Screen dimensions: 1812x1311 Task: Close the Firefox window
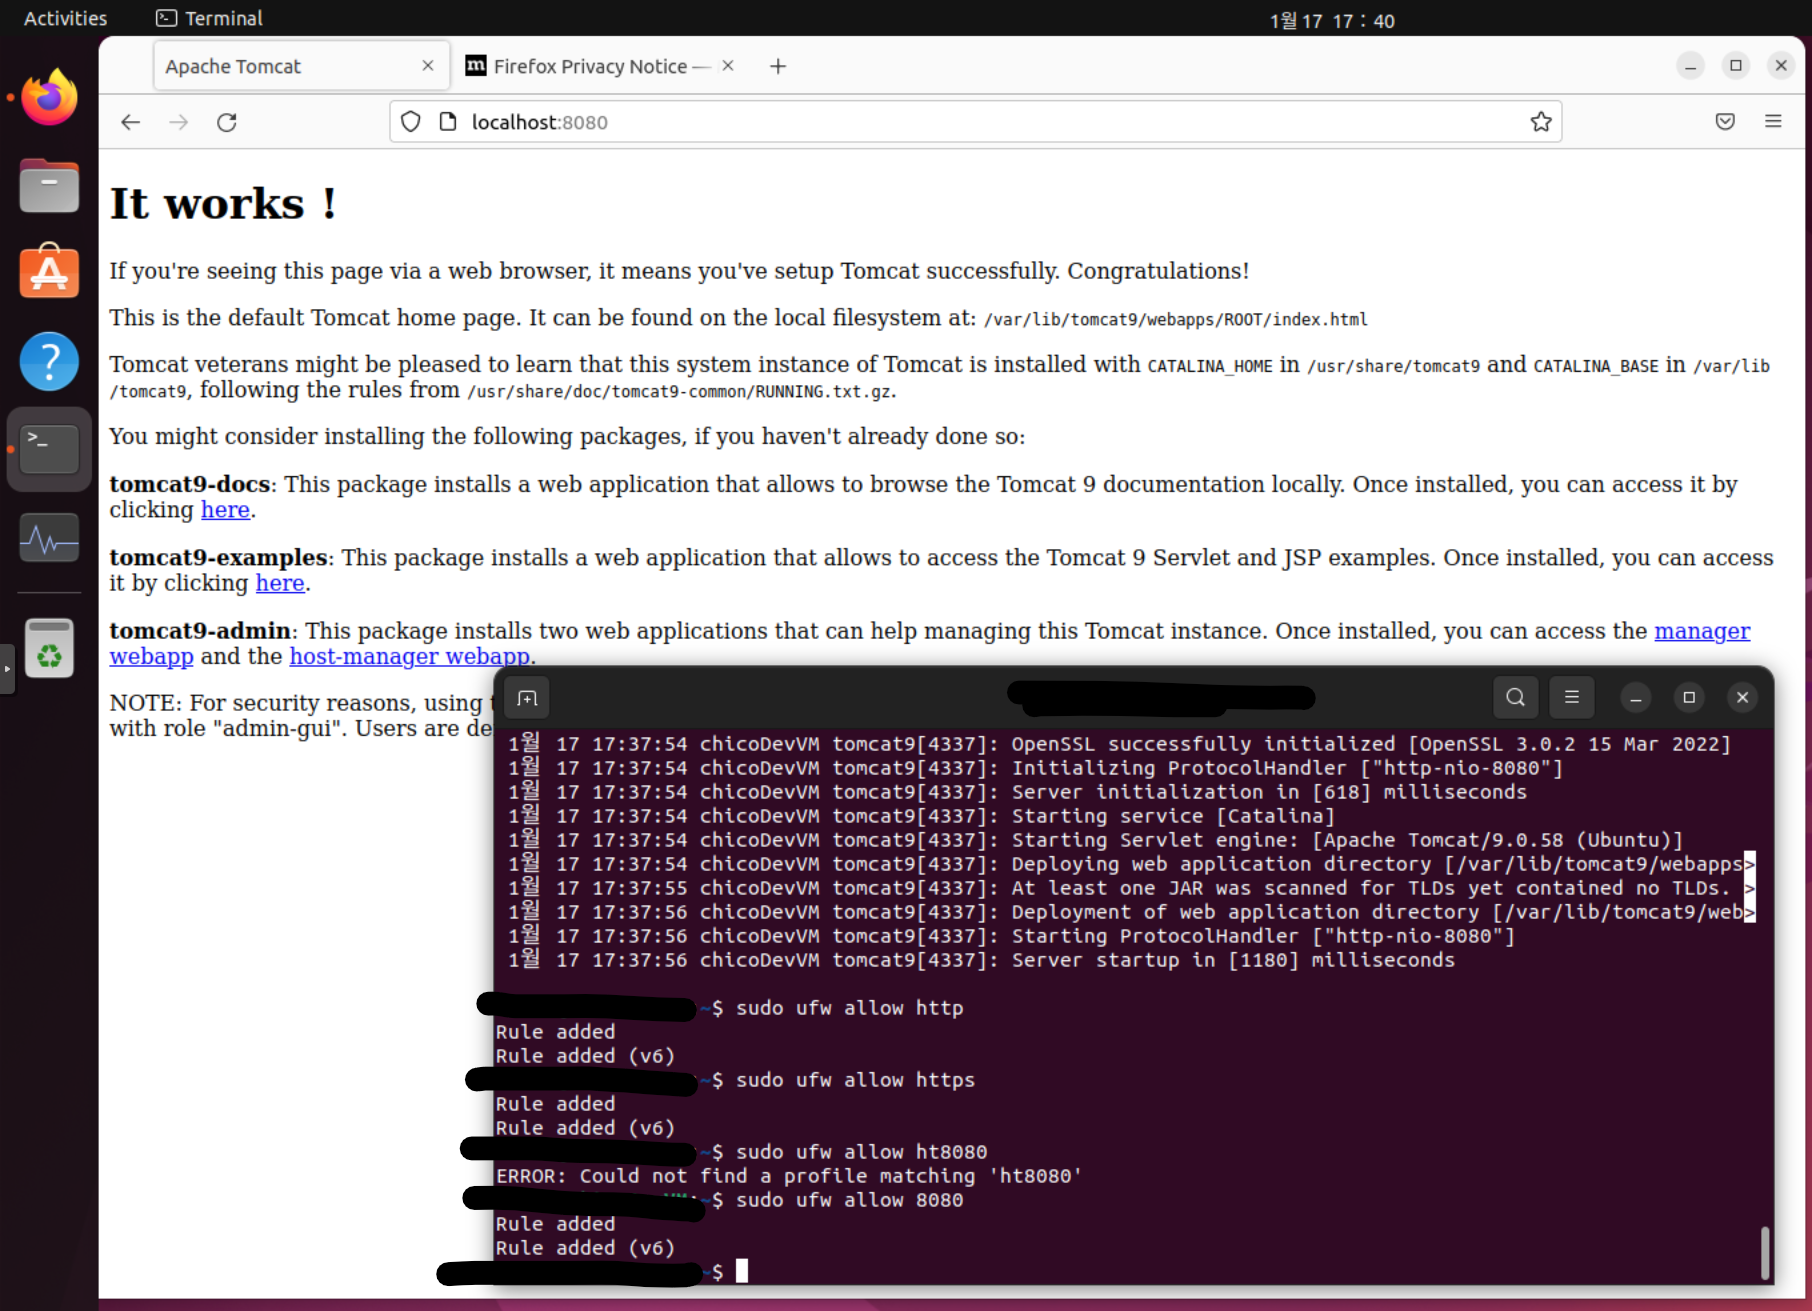[x=1781, y=66]
